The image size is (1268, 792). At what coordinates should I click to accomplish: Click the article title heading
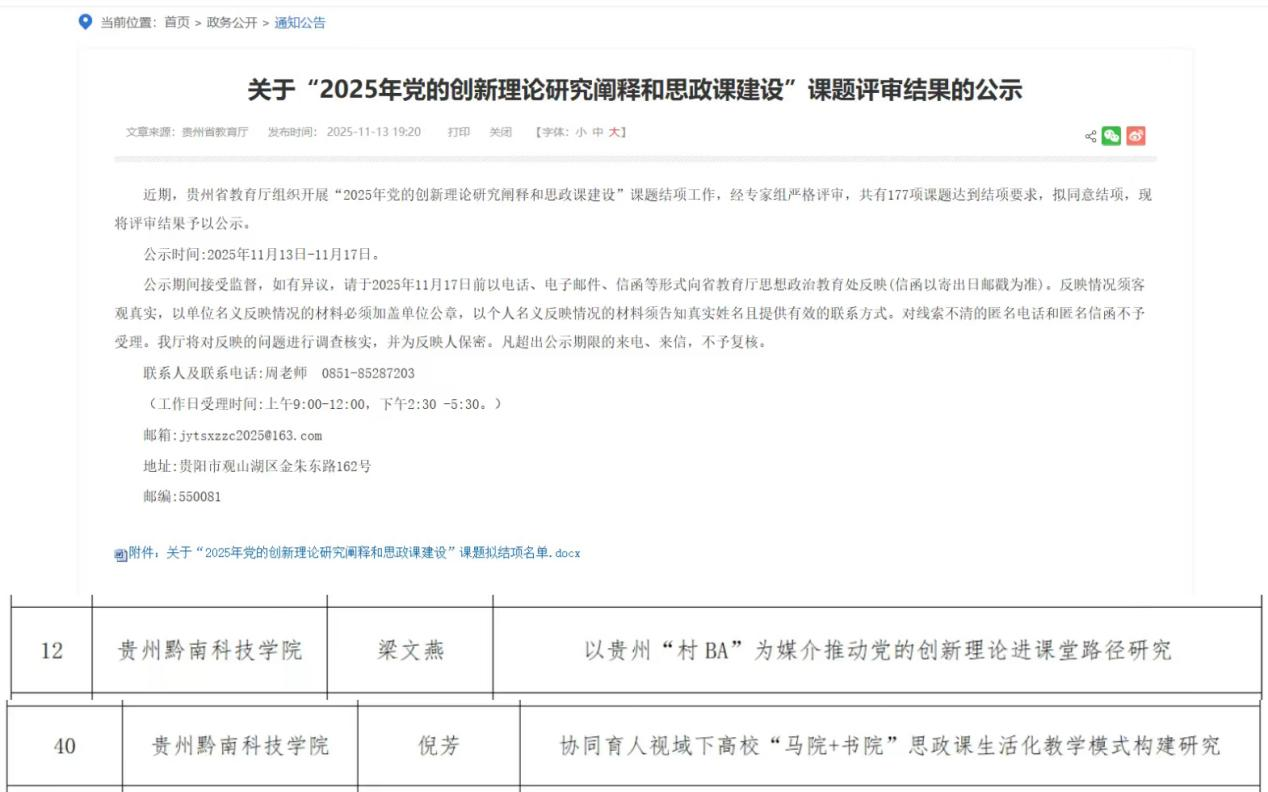(x=634, y=90)
